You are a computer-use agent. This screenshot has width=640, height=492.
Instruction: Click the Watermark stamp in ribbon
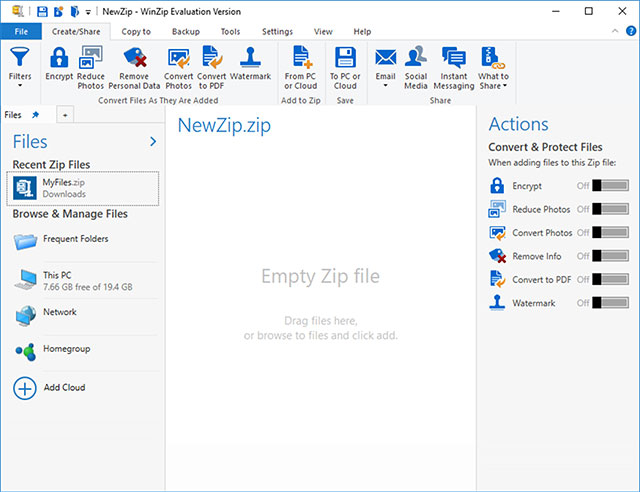250,64
